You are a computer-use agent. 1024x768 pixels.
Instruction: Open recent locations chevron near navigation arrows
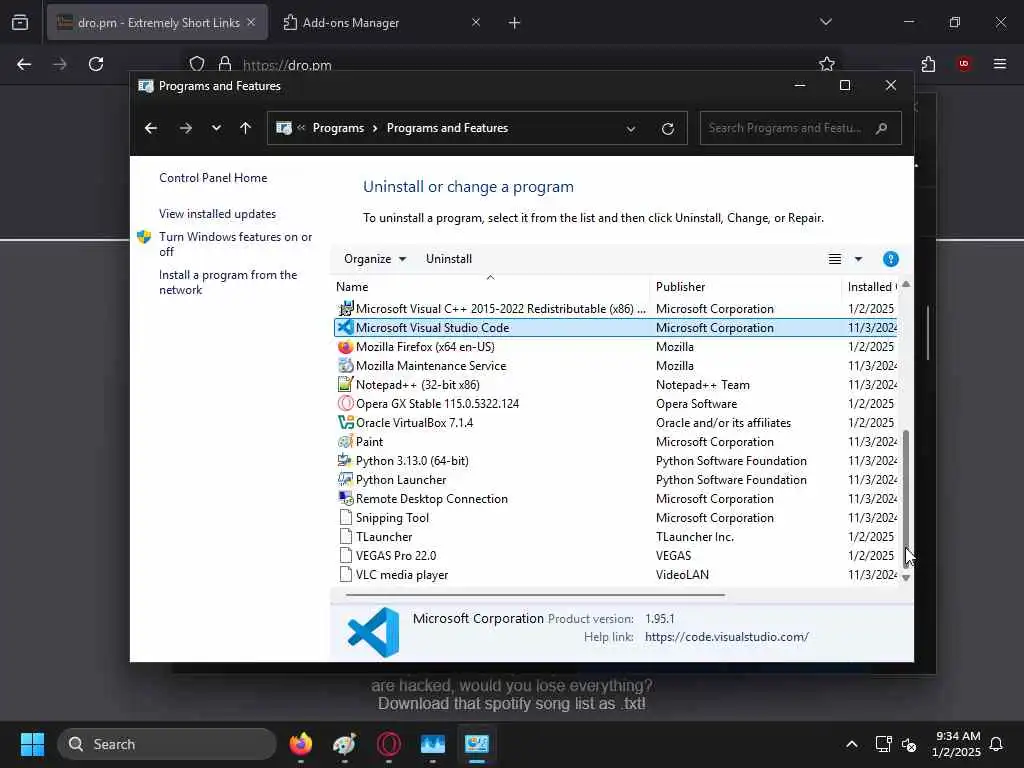tap(216, 128)
